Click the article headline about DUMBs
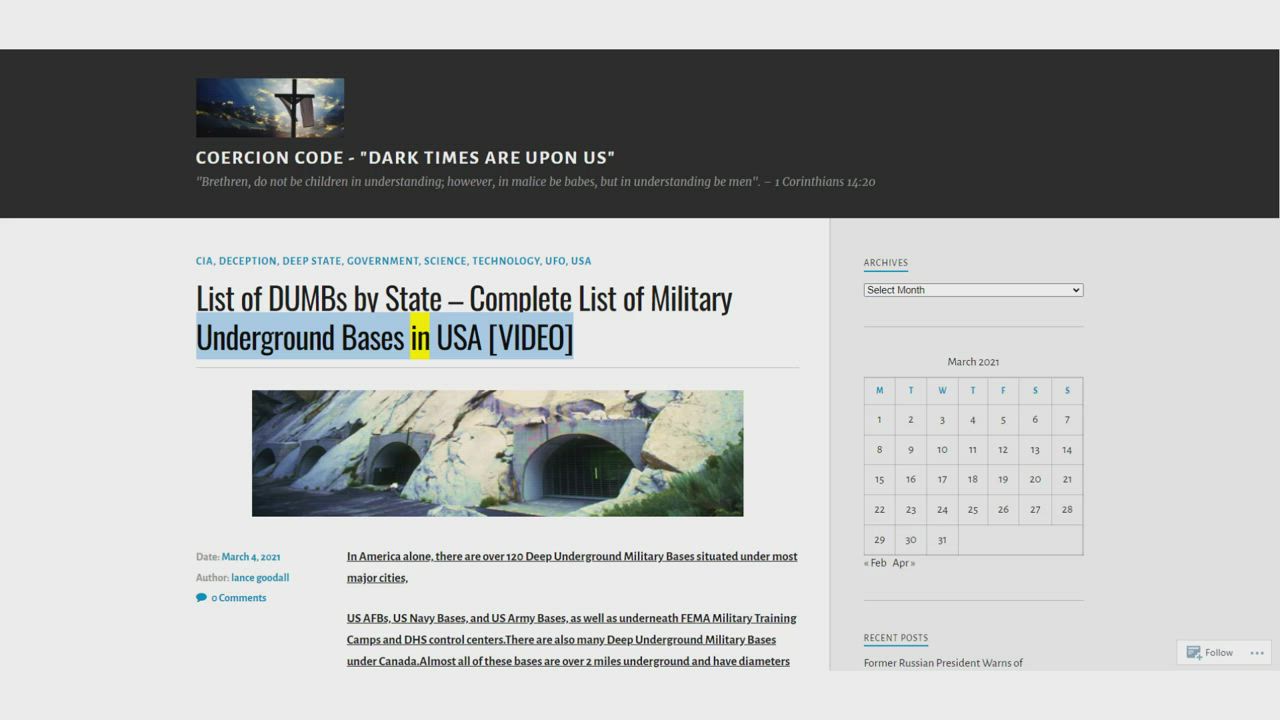1280x720 pixels. (x=464, y=318)
